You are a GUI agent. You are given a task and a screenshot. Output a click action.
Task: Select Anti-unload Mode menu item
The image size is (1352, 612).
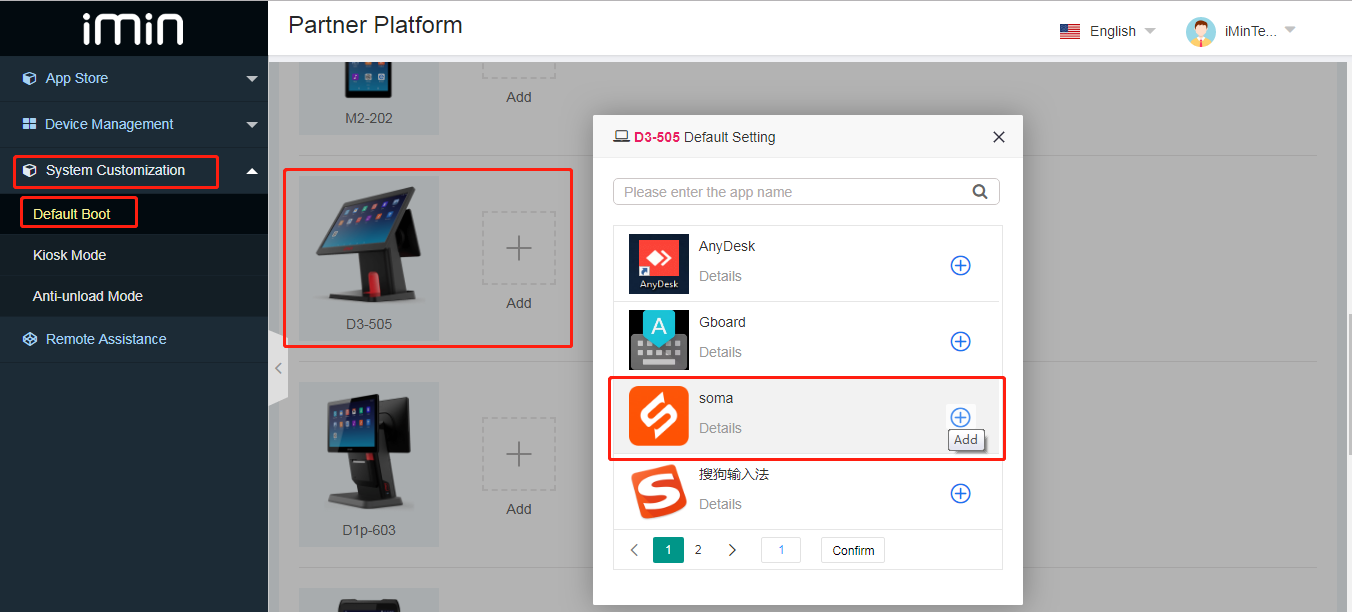[x=134, y=296]
